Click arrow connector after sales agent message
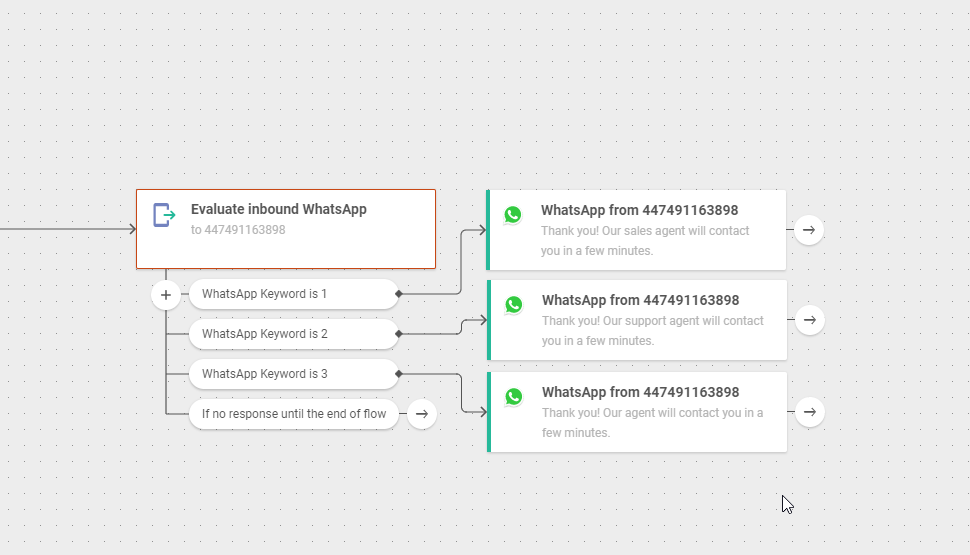970x555 pixels. 809,230
